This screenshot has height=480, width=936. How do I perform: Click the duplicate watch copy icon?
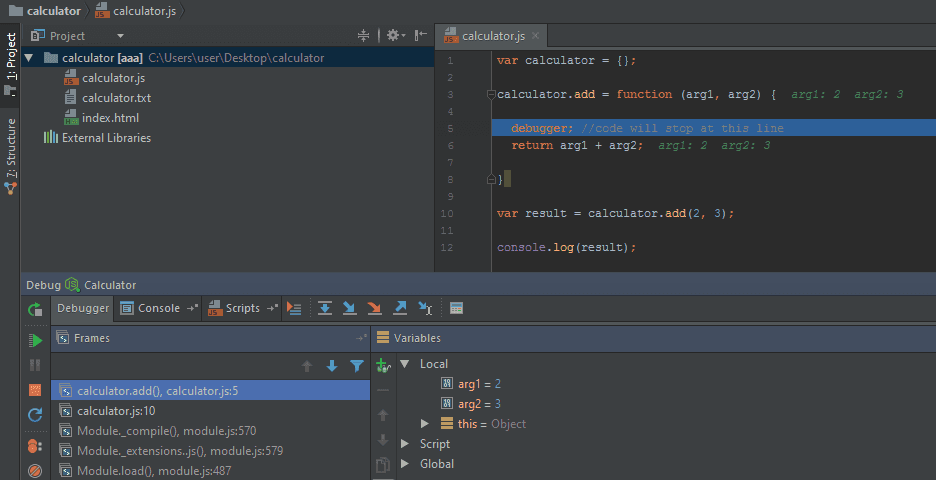tap(383, 465)
